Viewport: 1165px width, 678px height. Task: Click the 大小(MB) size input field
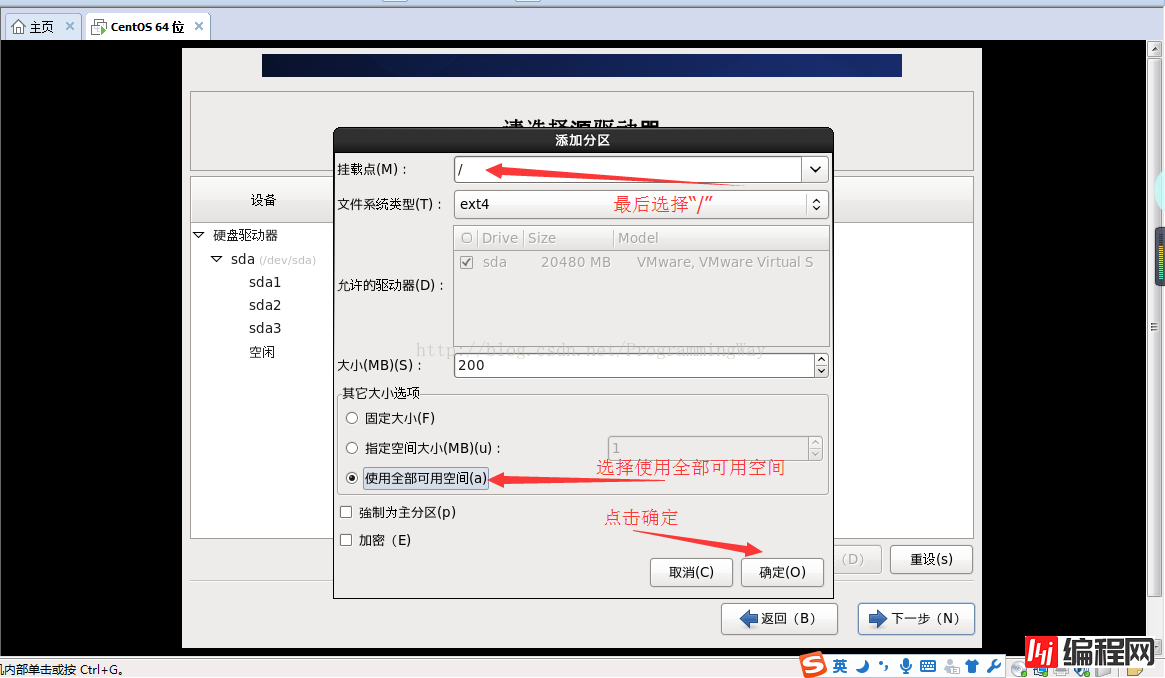[633, 365]
